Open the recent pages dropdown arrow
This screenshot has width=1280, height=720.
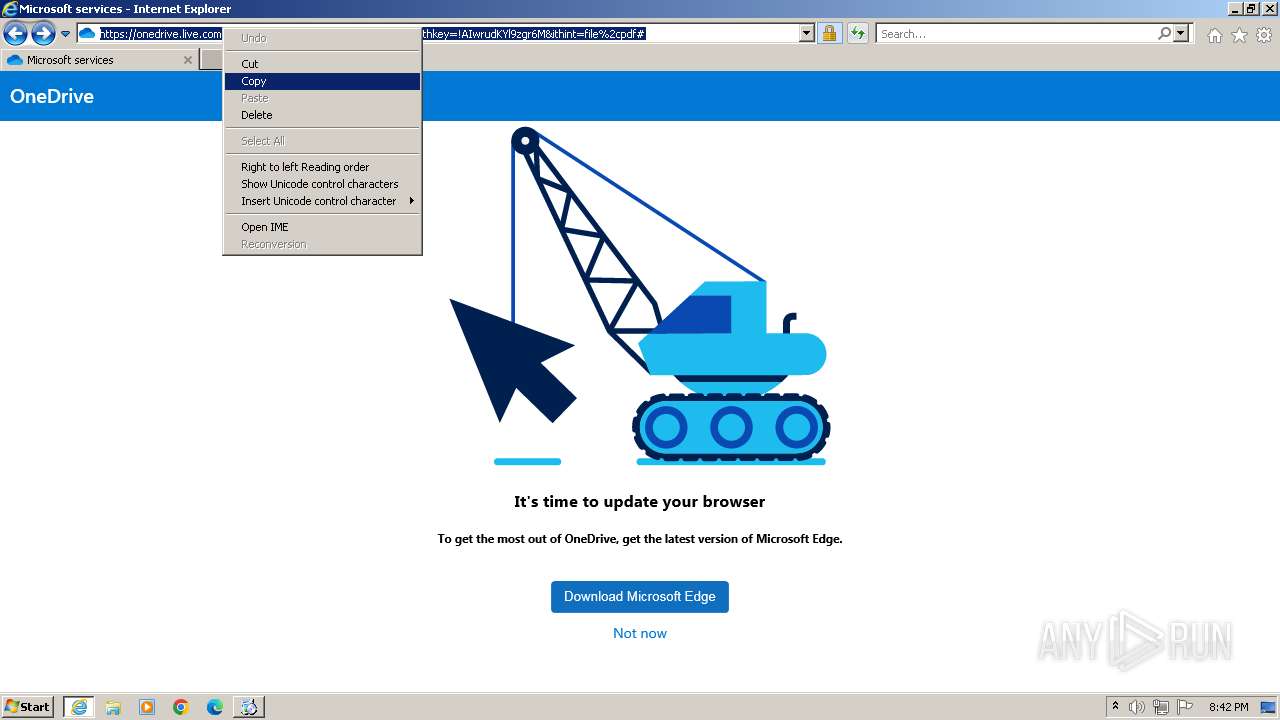(65, 34)
